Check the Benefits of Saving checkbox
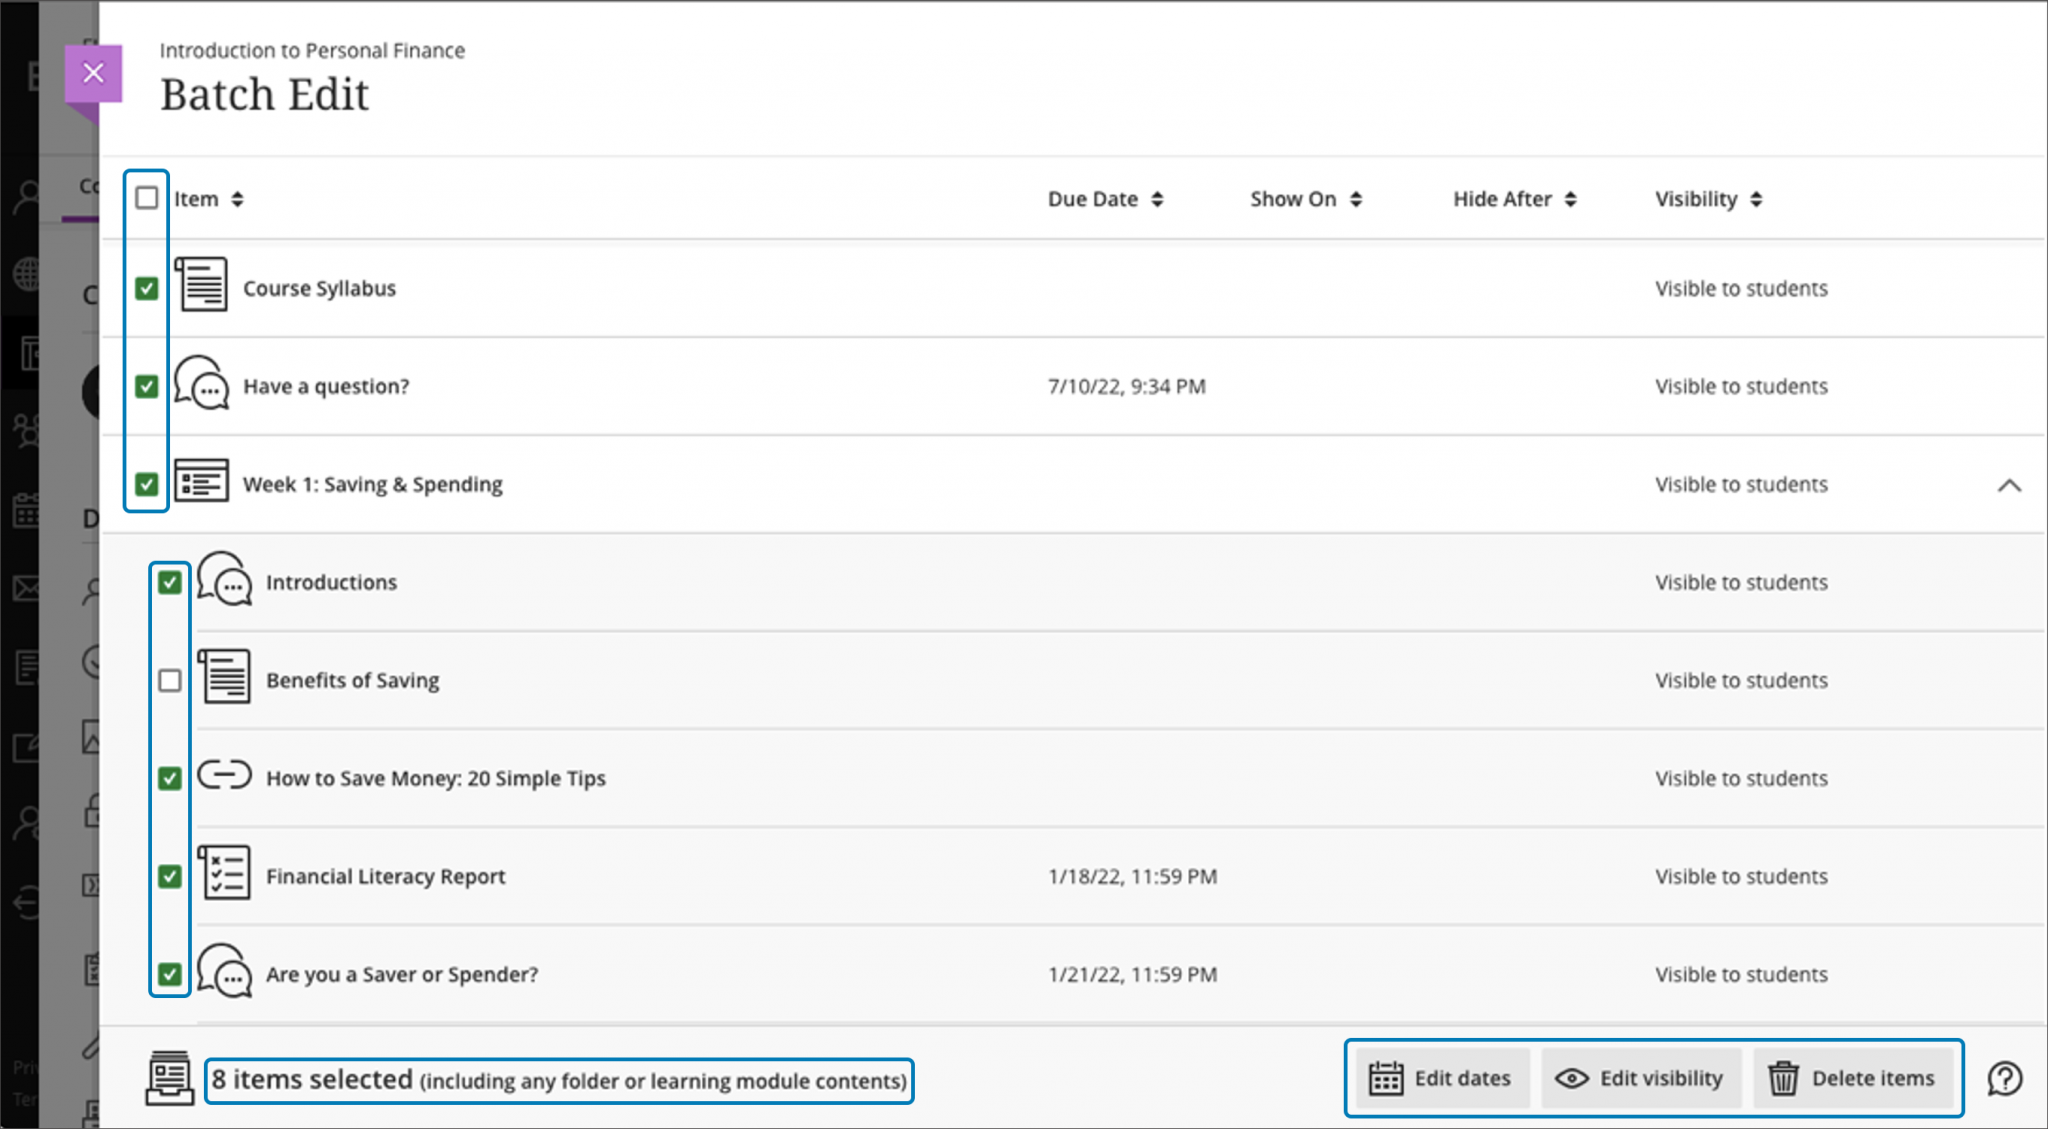 (170, 680)
